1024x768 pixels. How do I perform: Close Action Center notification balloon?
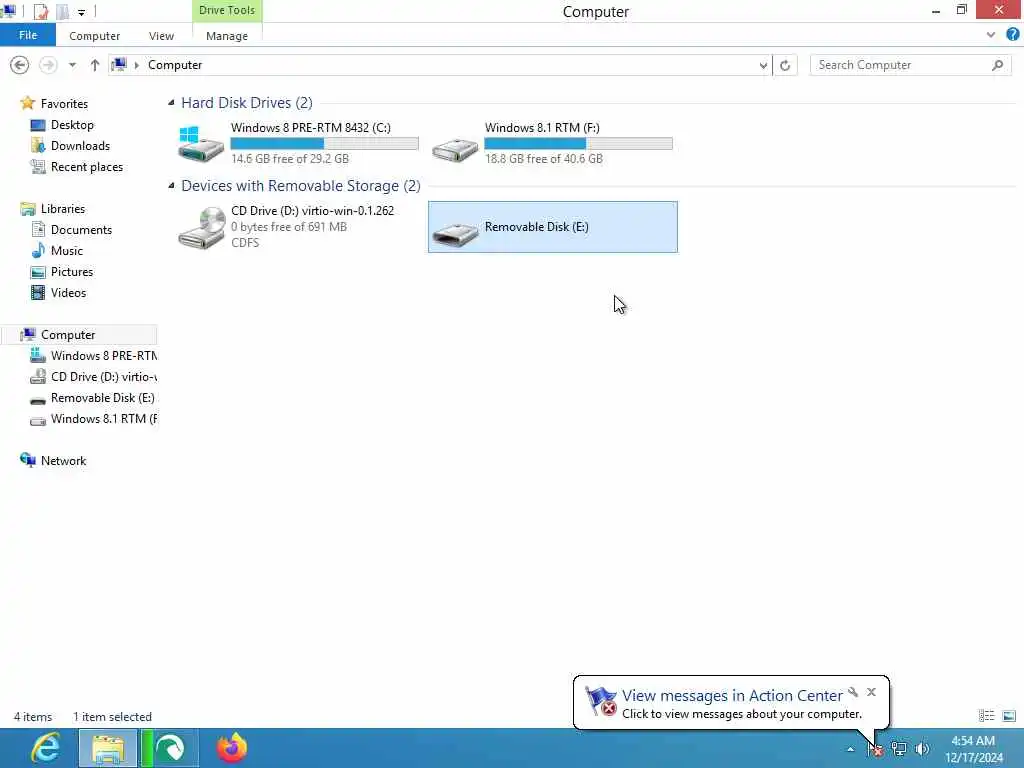click(x=871, y=692)
